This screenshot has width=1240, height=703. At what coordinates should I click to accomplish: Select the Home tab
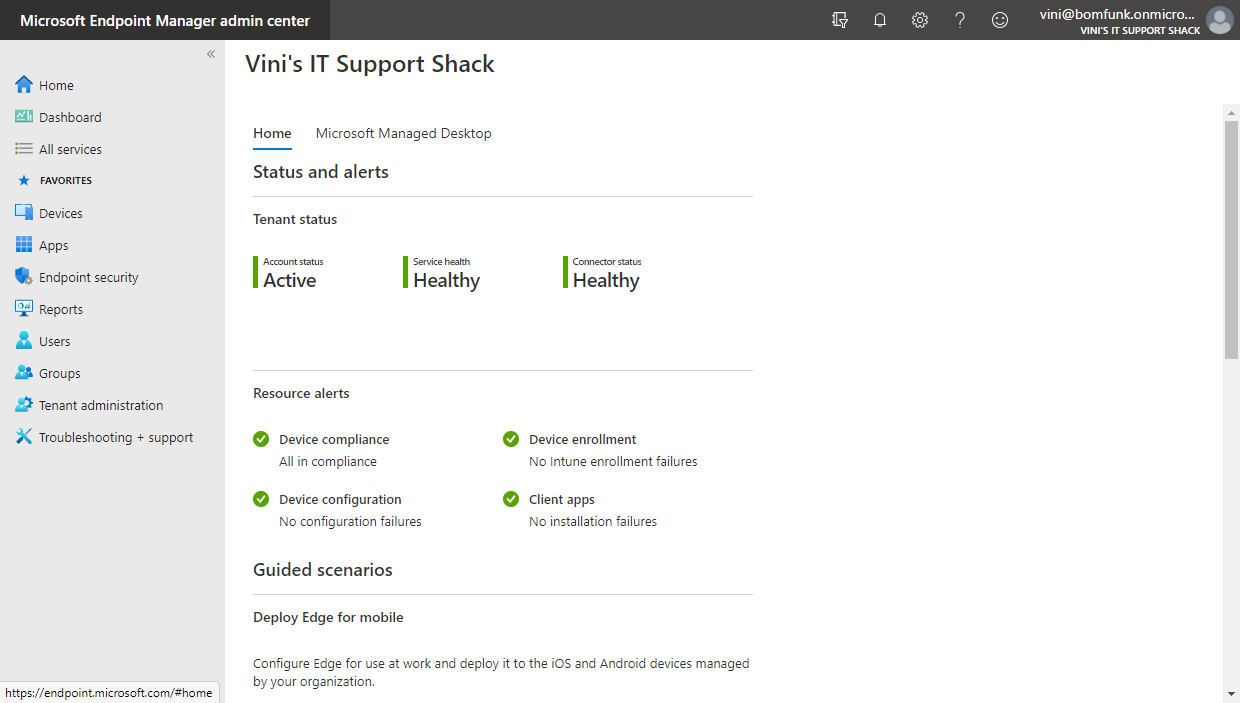click(x=272, y=133)
